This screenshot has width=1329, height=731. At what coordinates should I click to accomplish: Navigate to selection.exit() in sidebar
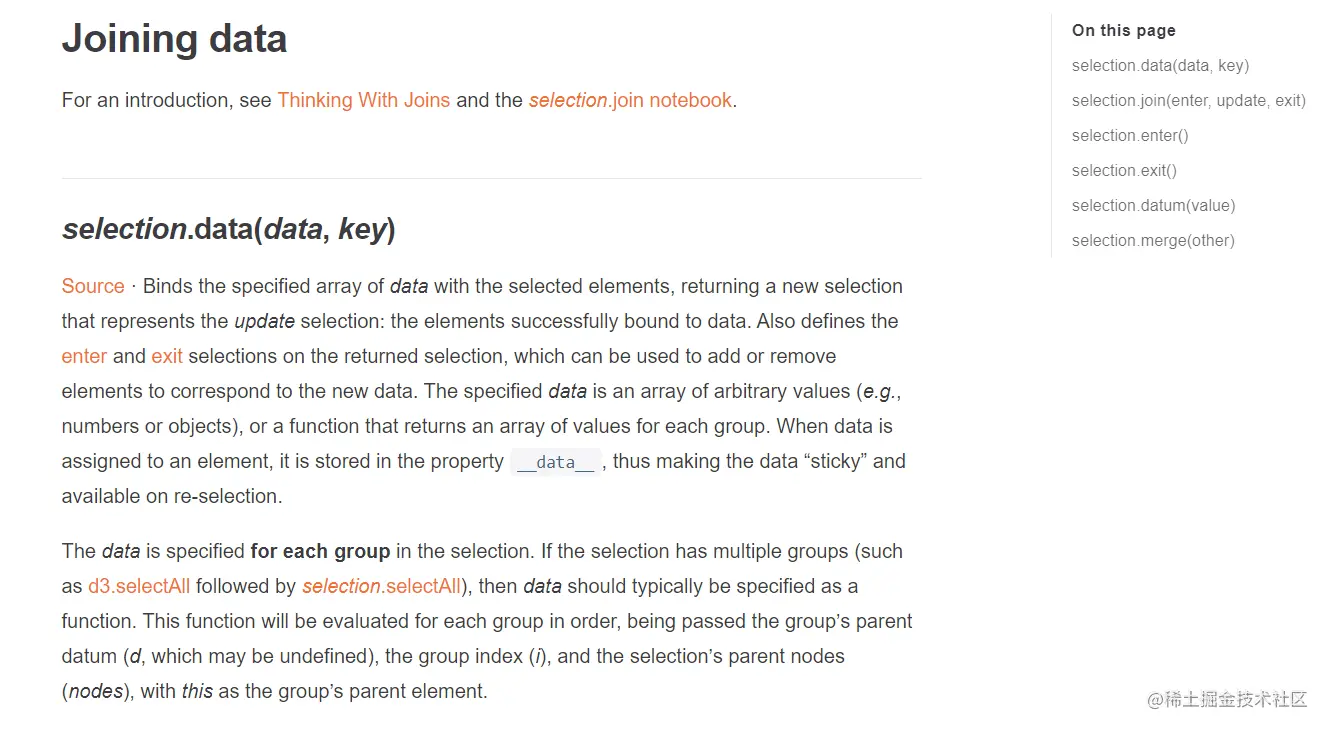tap(1124, 170)
